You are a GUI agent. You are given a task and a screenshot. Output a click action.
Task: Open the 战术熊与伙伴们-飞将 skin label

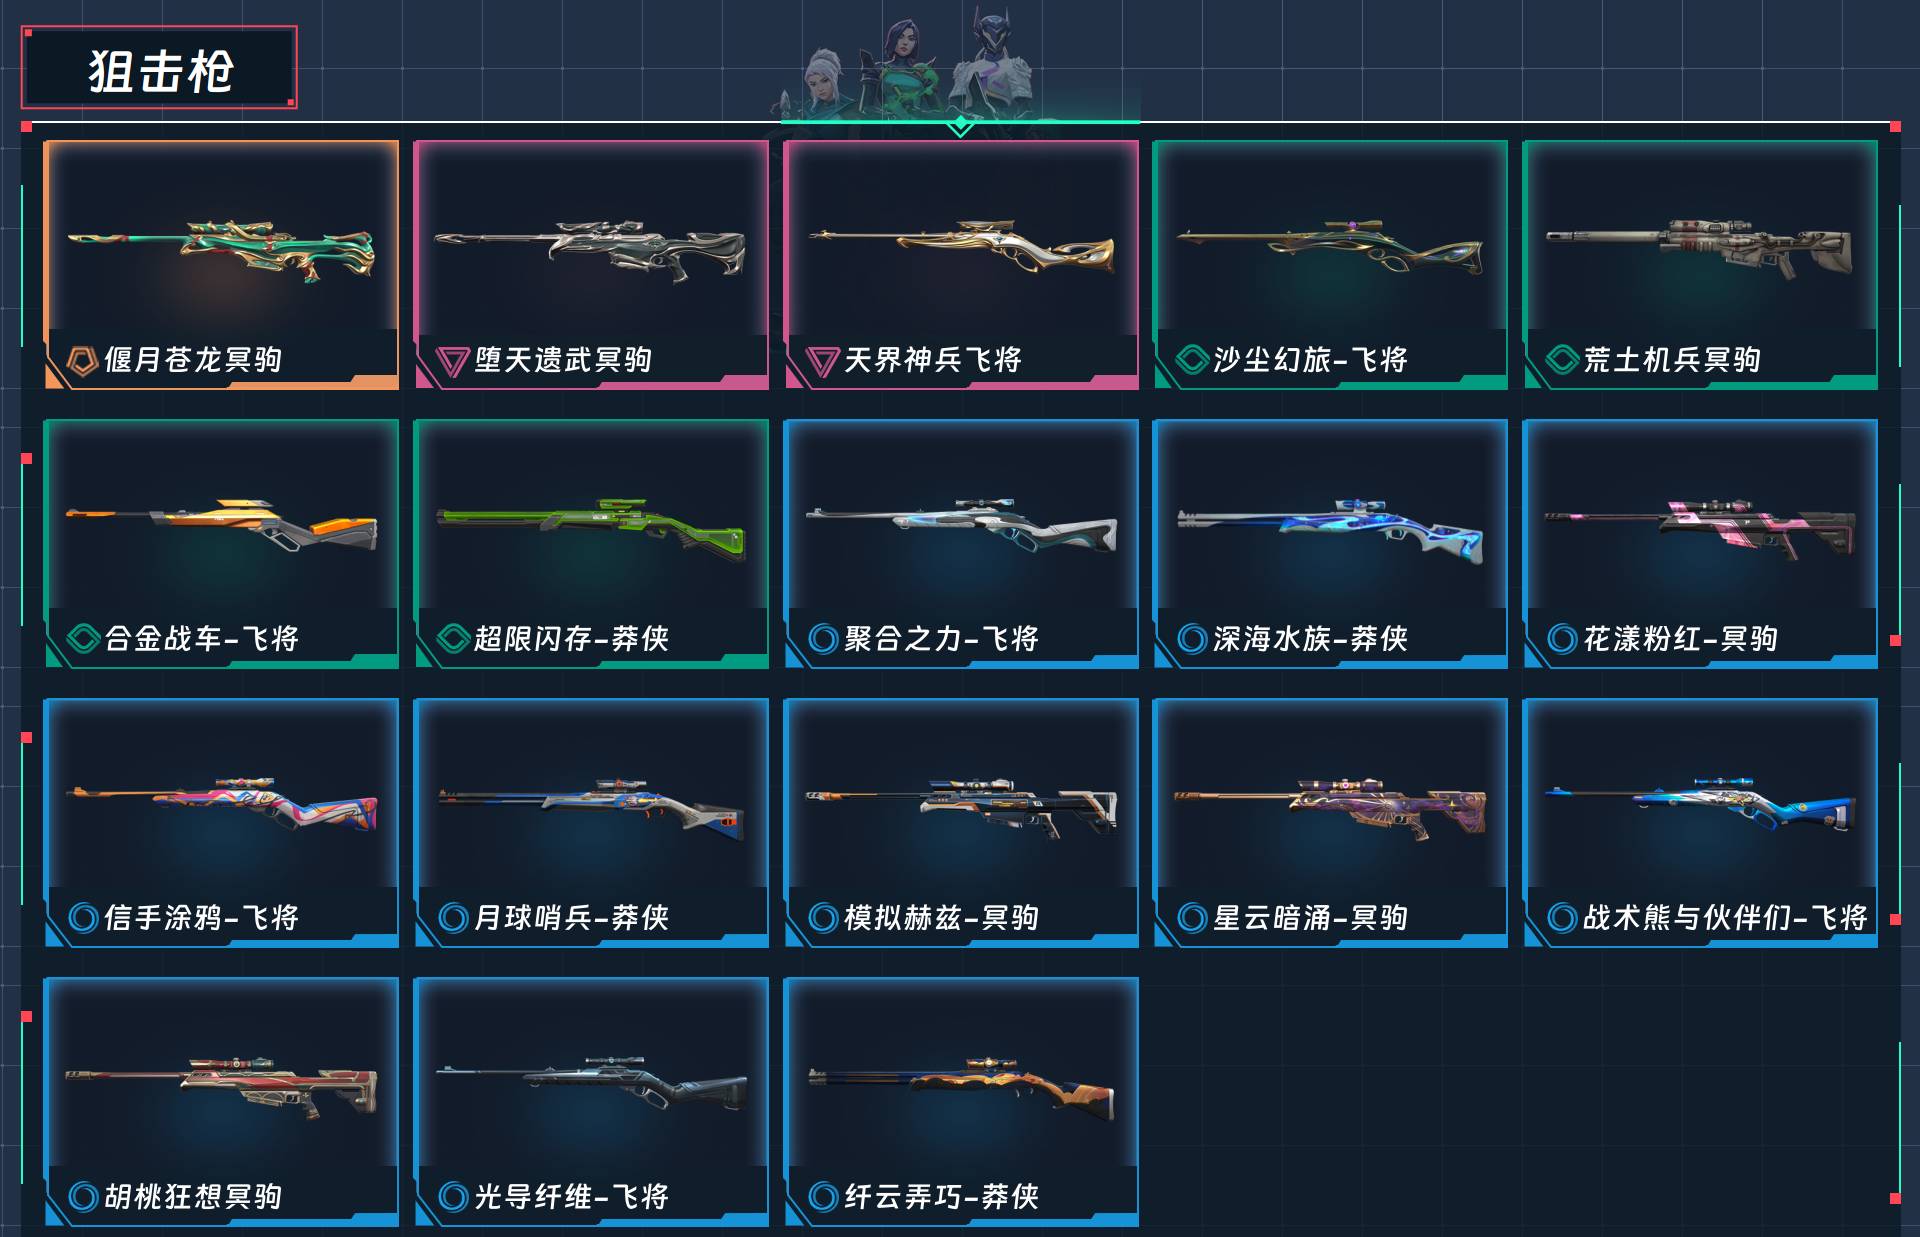click(1725, 918)
